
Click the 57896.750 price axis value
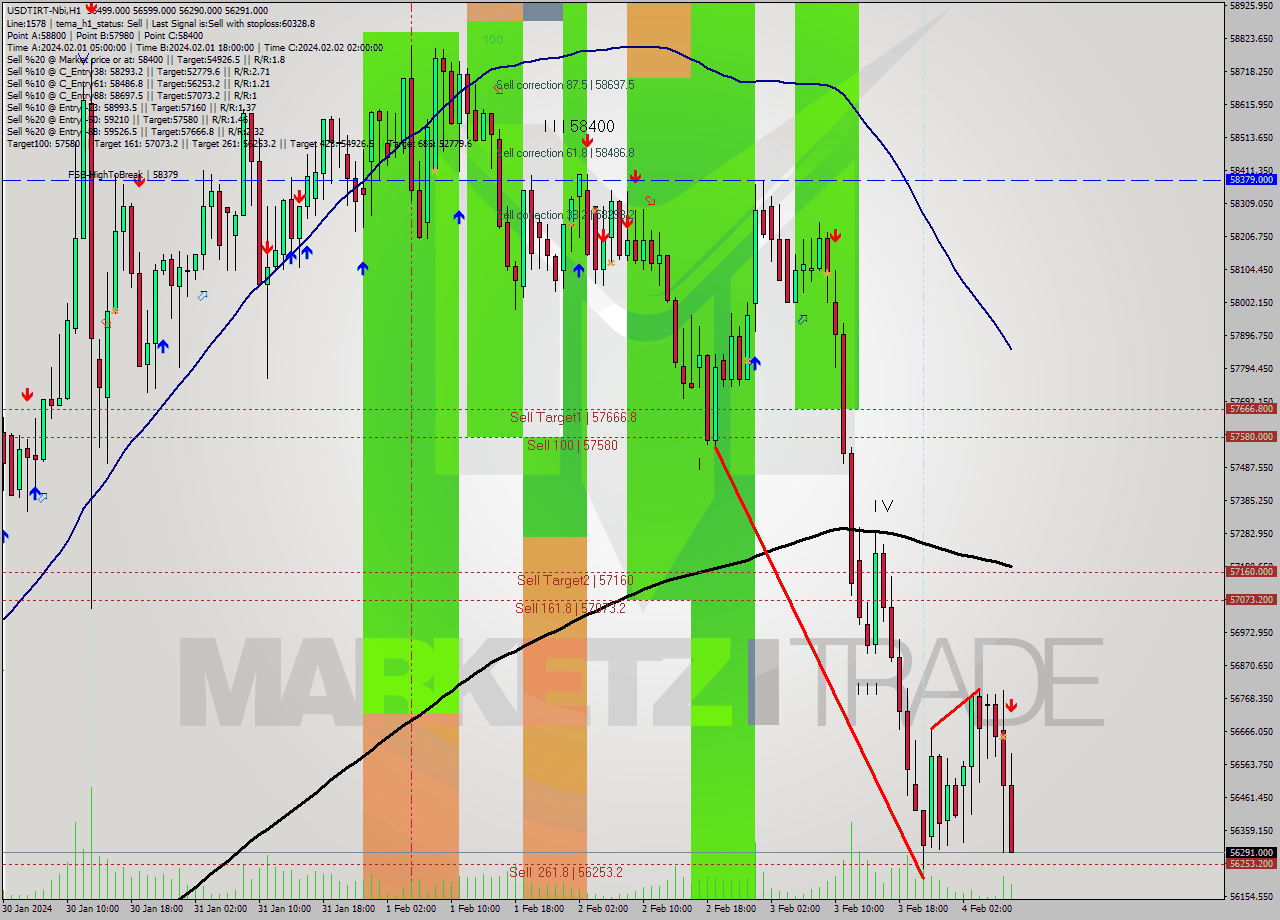[1251, 336]
